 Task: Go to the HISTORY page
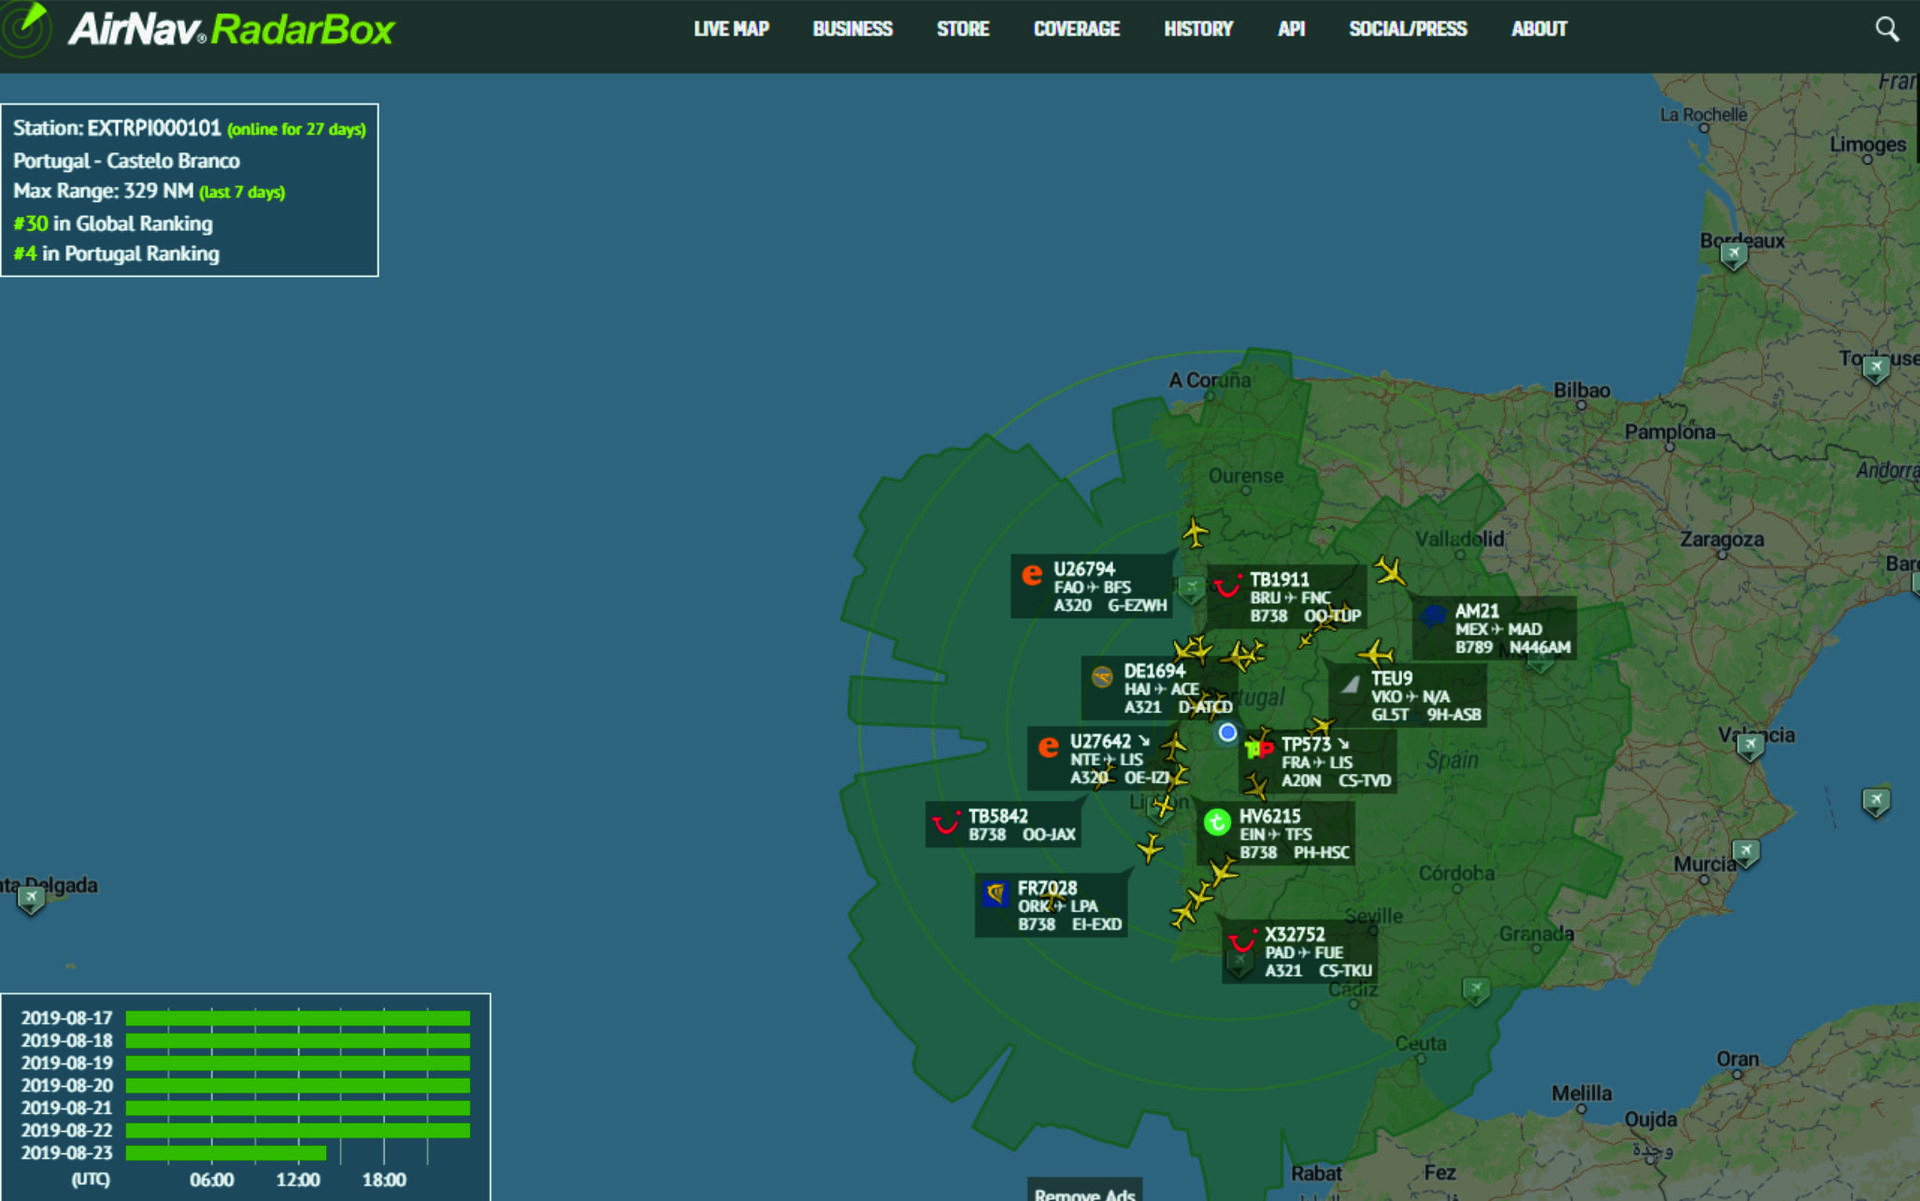pyautogui.click(x=1198, y=29)
